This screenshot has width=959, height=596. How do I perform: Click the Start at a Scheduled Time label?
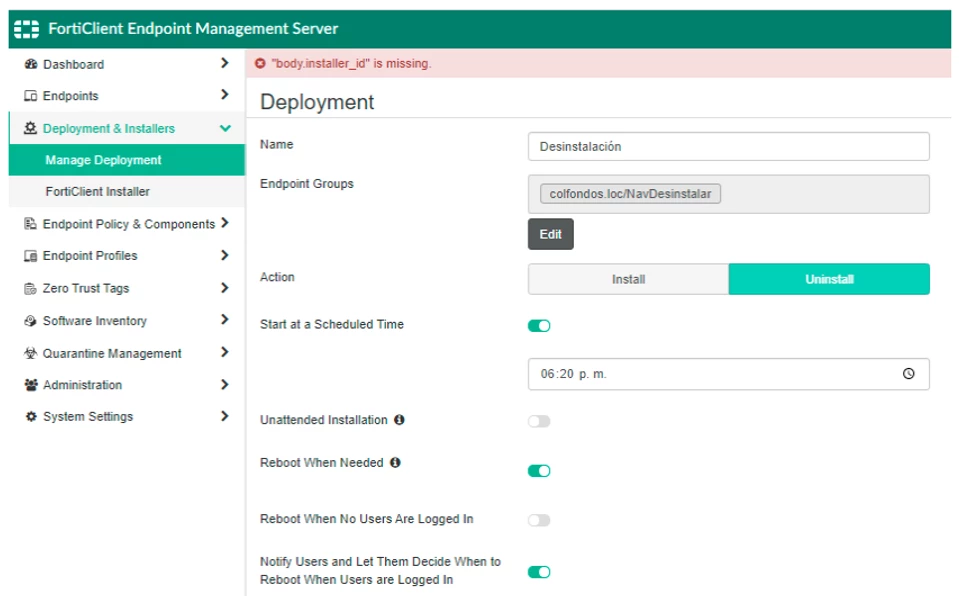tap(331, 324)
